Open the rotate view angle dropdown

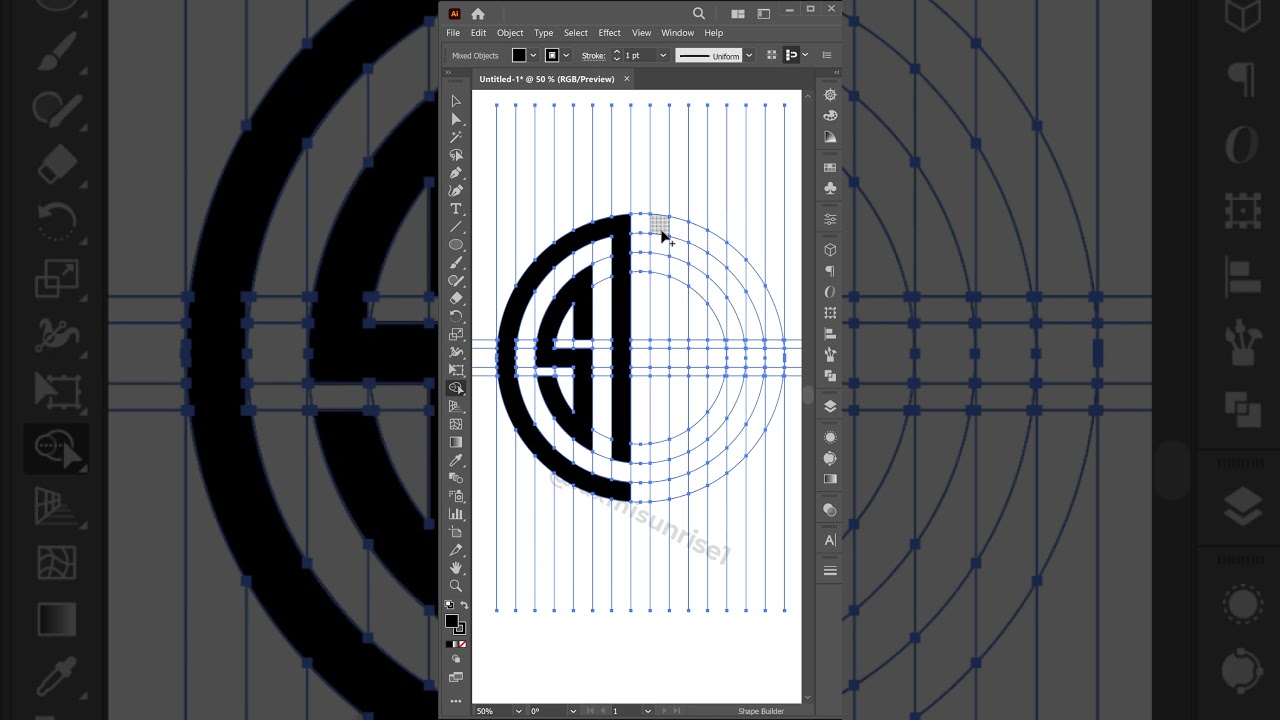(x=572, y=711)
